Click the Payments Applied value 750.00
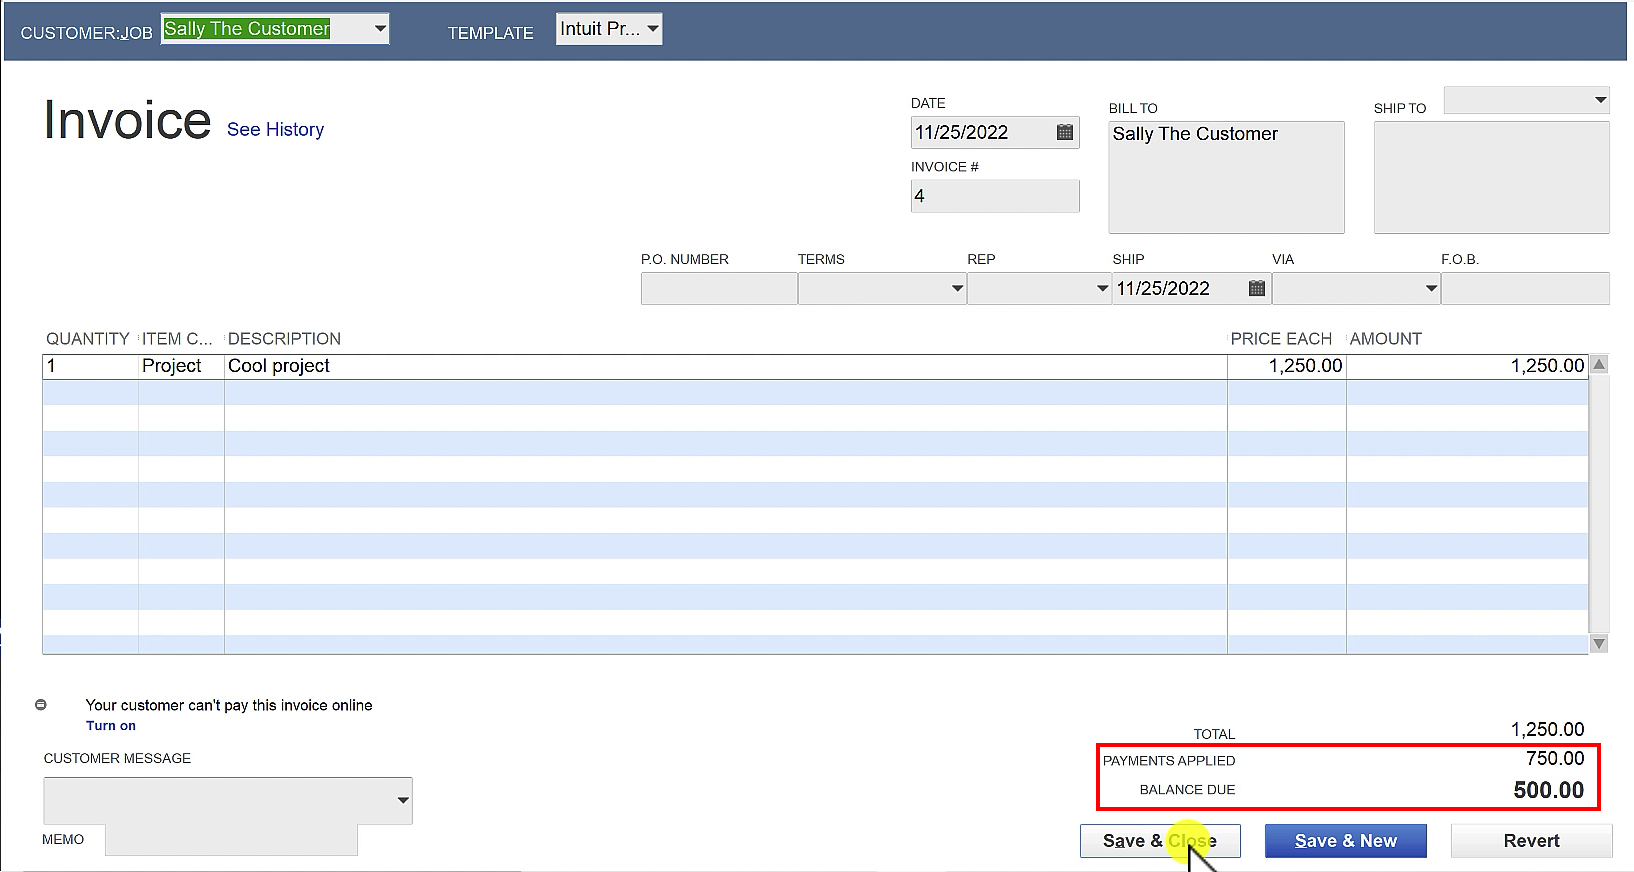 (1555, 759)
